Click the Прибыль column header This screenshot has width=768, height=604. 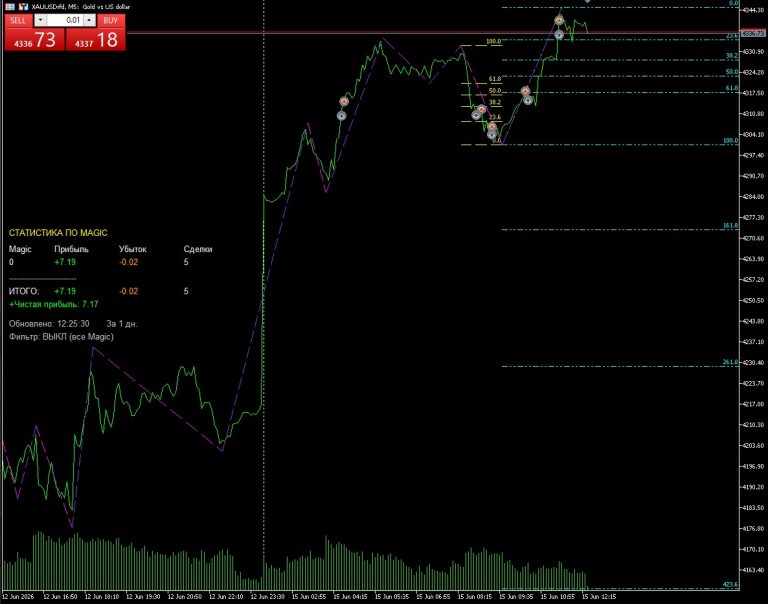point(72,249)
